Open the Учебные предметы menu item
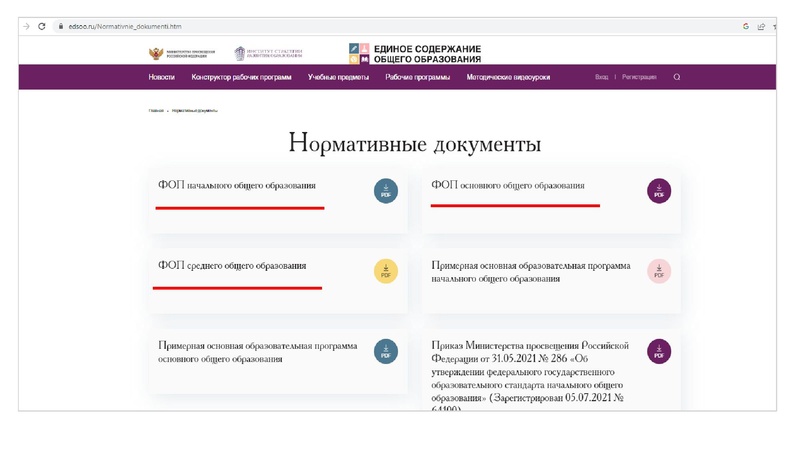 338,77
